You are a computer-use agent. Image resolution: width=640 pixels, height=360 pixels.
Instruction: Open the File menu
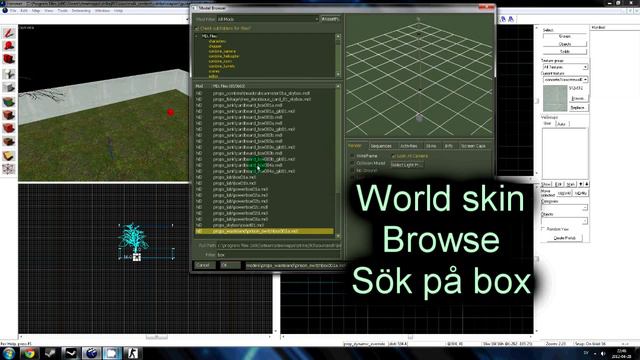(13, 11)
